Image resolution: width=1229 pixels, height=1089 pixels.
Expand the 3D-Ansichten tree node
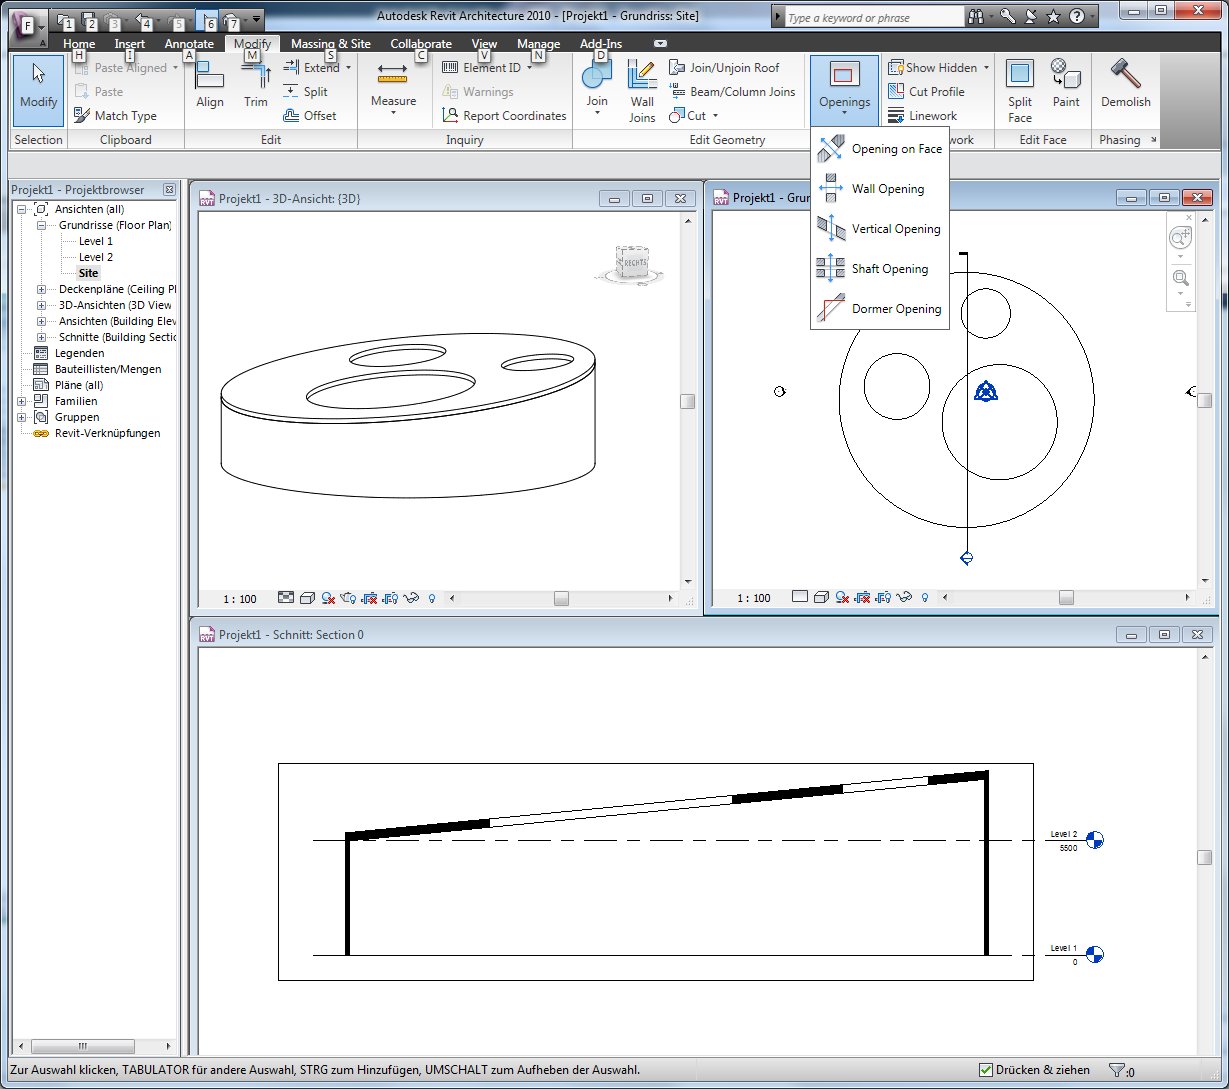[41, 305]
